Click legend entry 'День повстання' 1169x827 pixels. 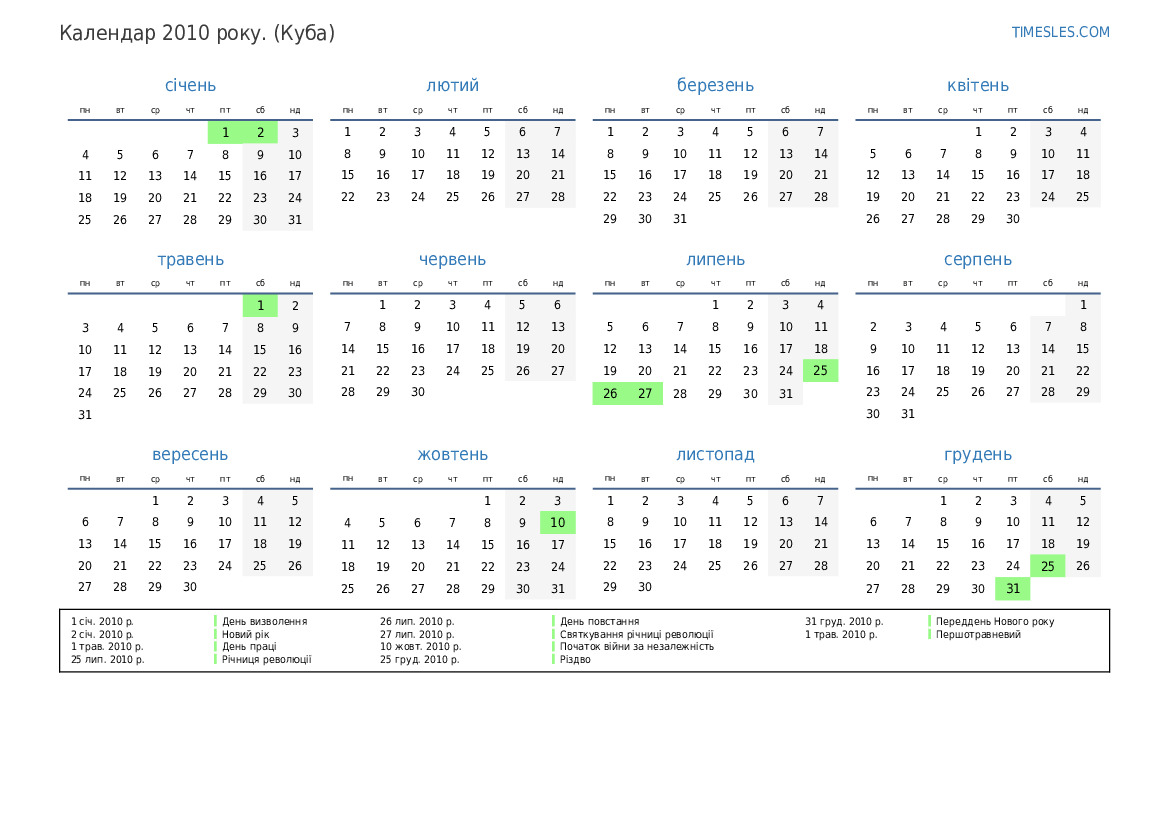(599, 621)
